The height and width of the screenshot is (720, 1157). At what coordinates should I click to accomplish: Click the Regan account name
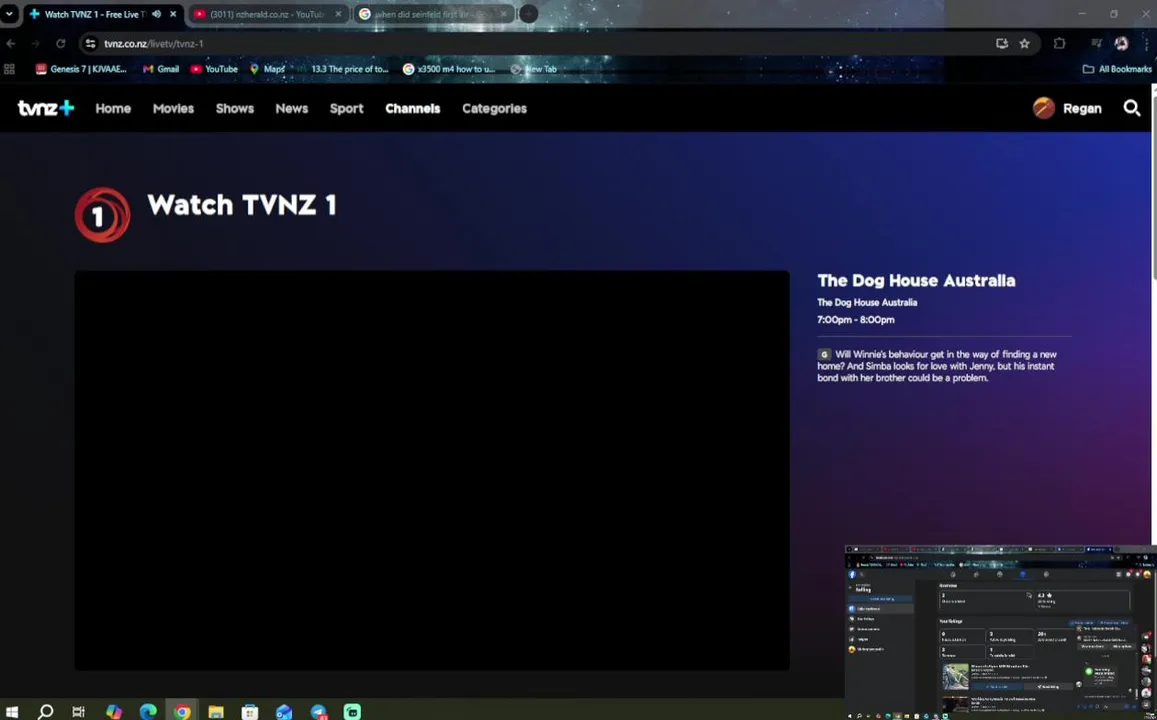[x=1082, y=108]
